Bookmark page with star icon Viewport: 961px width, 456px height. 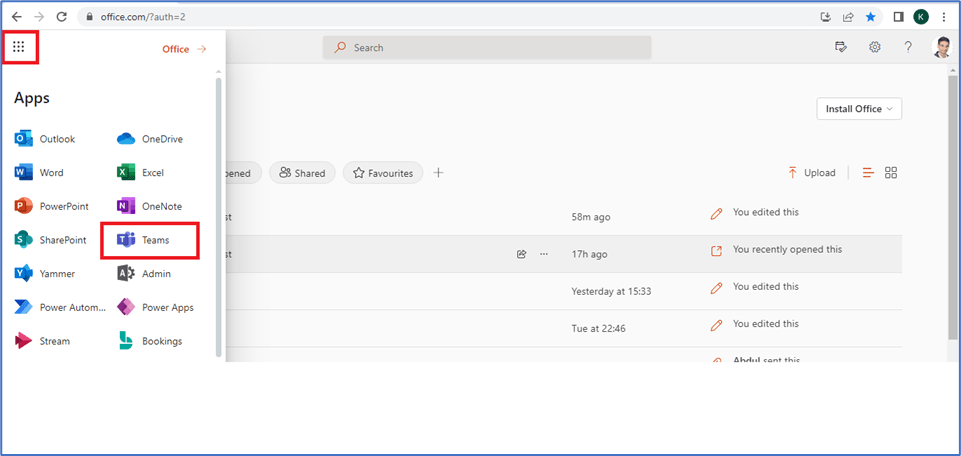click(x=870, y=17)
